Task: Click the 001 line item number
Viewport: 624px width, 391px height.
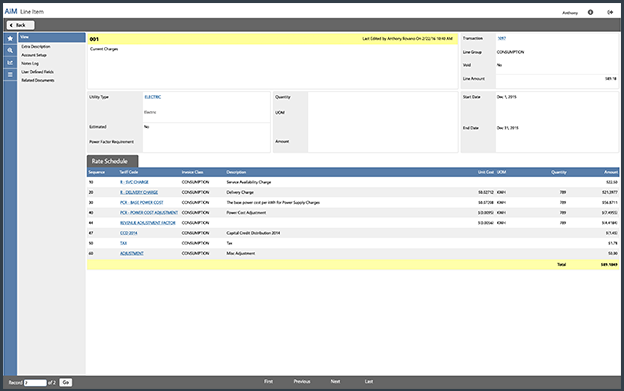Action: [x=94, y=39]
